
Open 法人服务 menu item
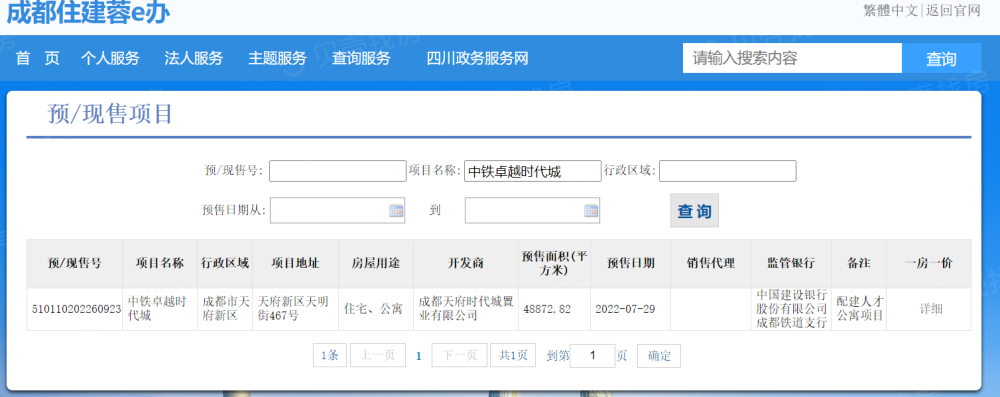pyautogui.click(x=194, y=59)
